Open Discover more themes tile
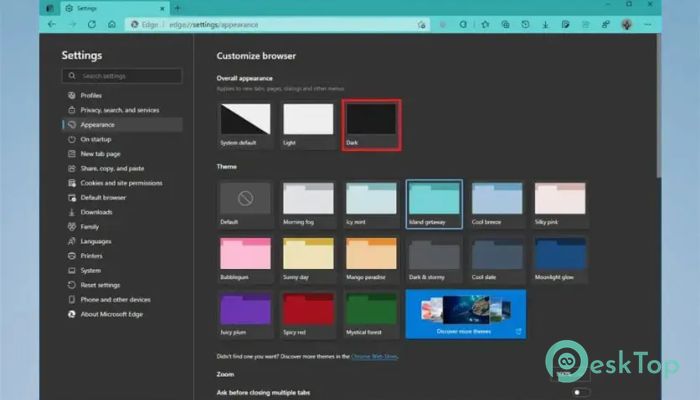Image resolution: width=700 pixels, height=400 pixels. coord(466,314)
